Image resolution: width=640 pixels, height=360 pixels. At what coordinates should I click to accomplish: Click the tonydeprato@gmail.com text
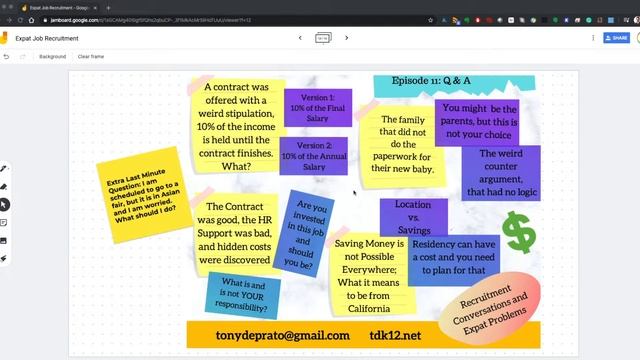[282, 336]
